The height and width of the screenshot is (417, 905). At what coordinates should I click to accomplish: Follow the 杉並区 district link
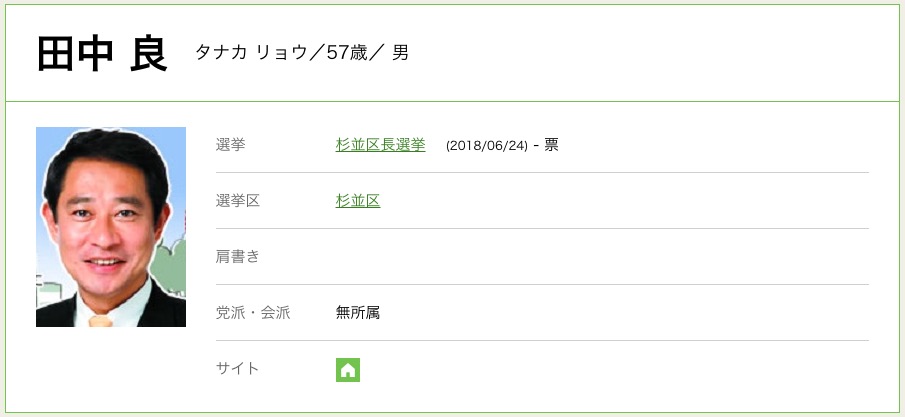[x=358, y=201]
